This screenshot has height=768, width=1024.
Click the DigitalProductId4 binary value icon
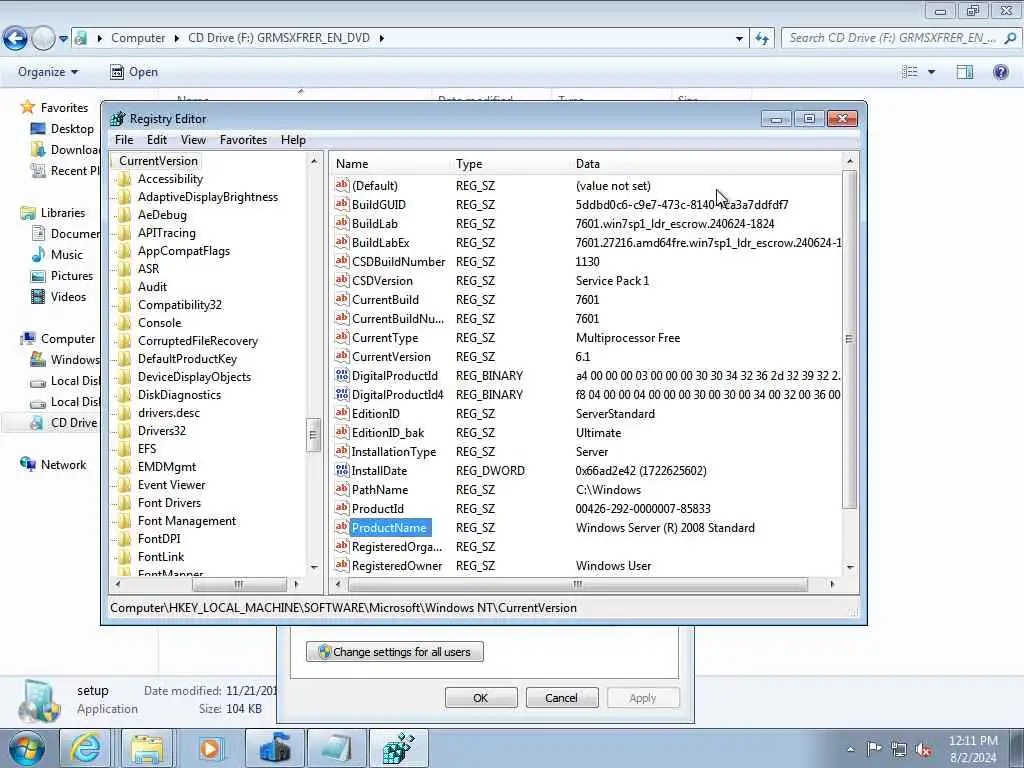[x=342, y=394]
